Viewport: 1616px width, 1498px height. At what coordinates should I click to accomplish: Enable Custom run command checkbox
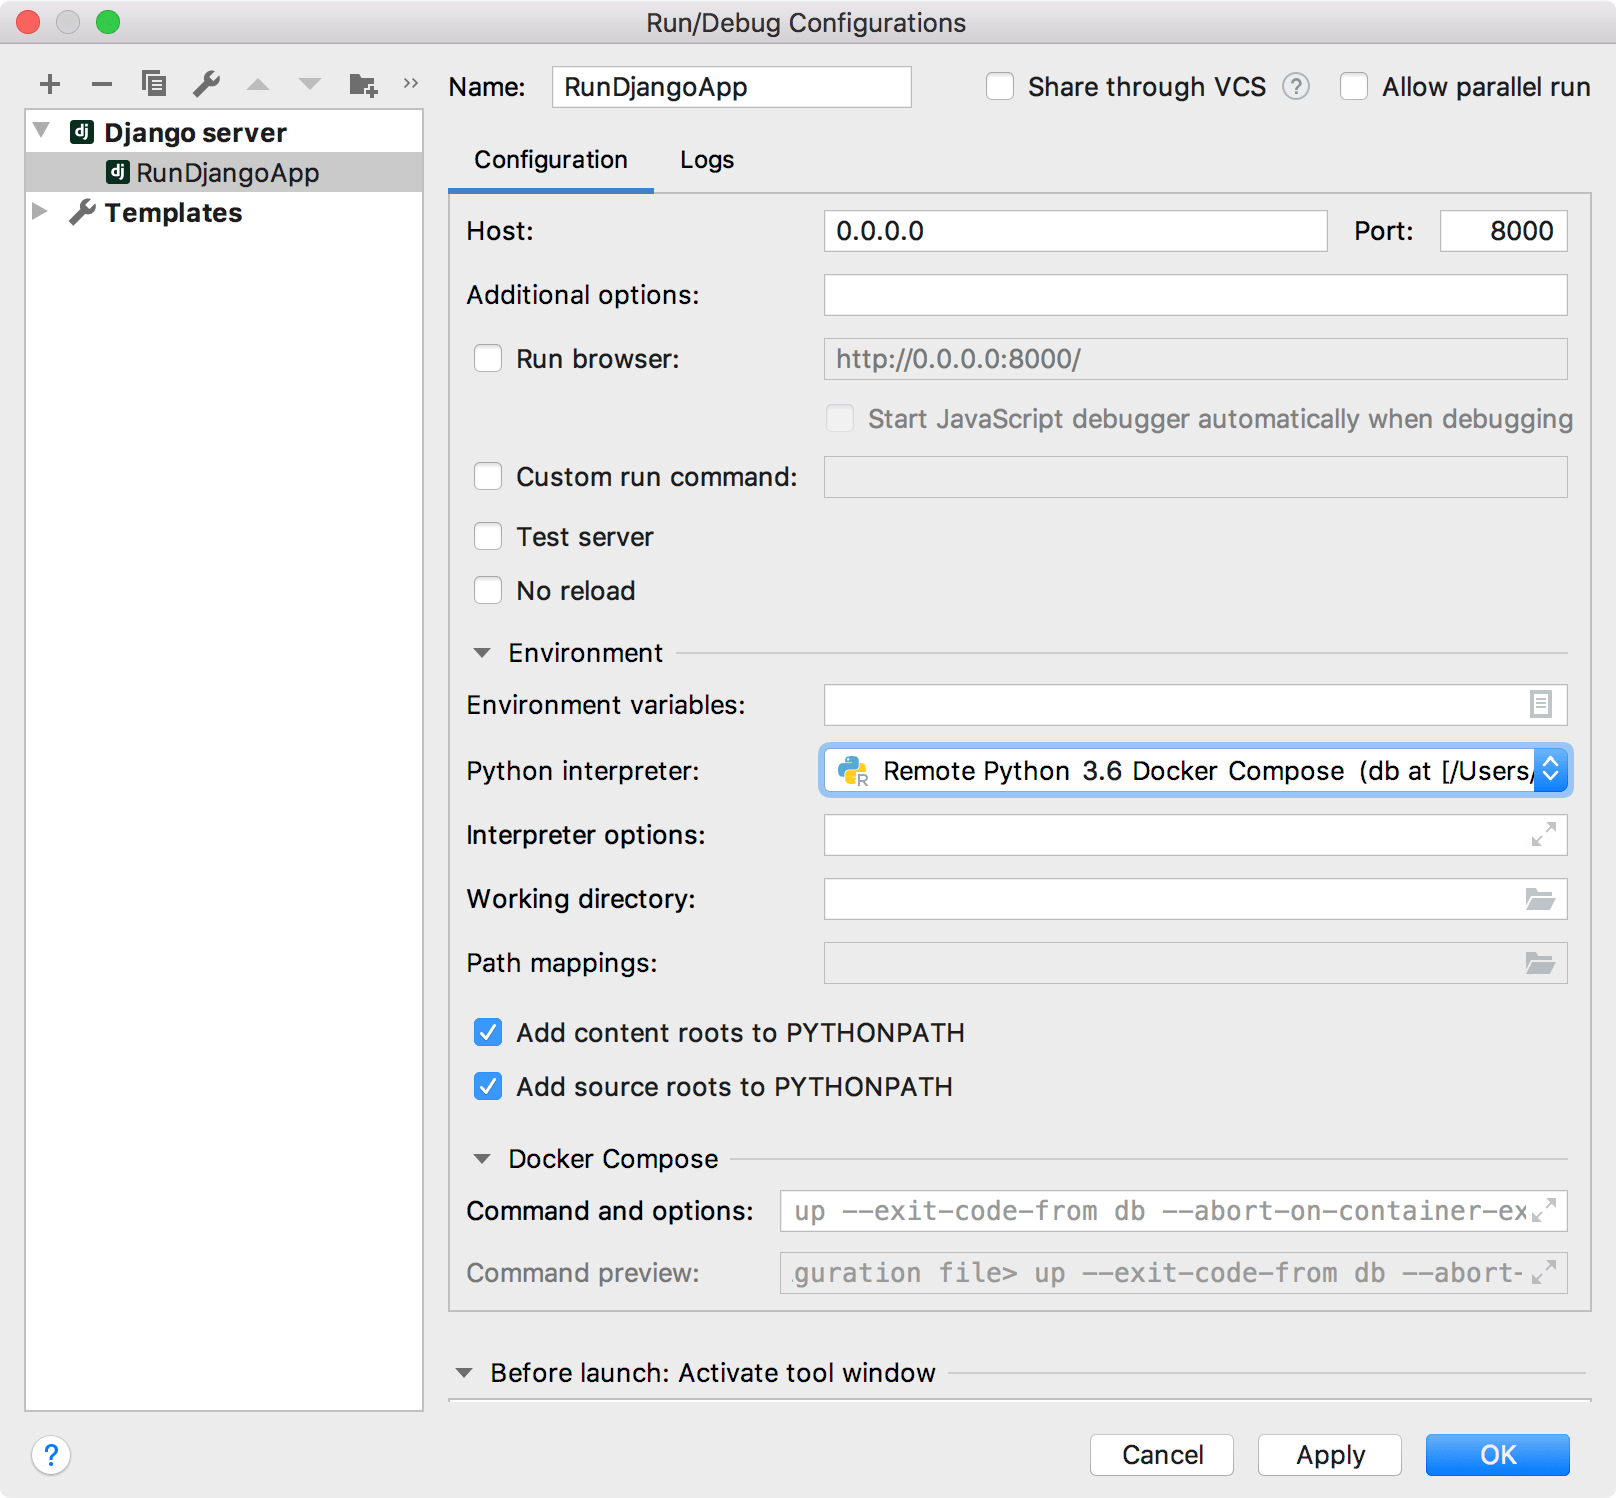click(x=488, y=477)
